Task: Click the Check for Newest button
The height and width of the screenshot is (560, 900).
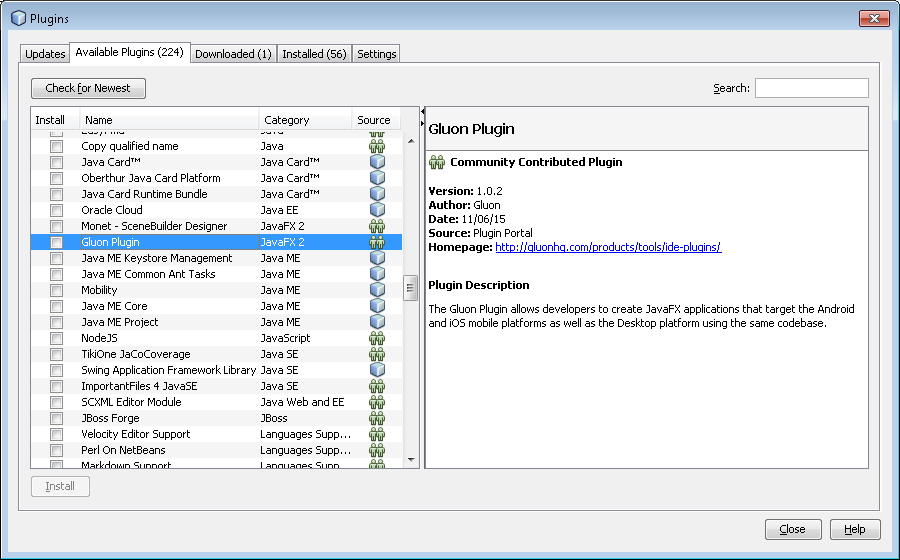Action: [x=88, y=88]
